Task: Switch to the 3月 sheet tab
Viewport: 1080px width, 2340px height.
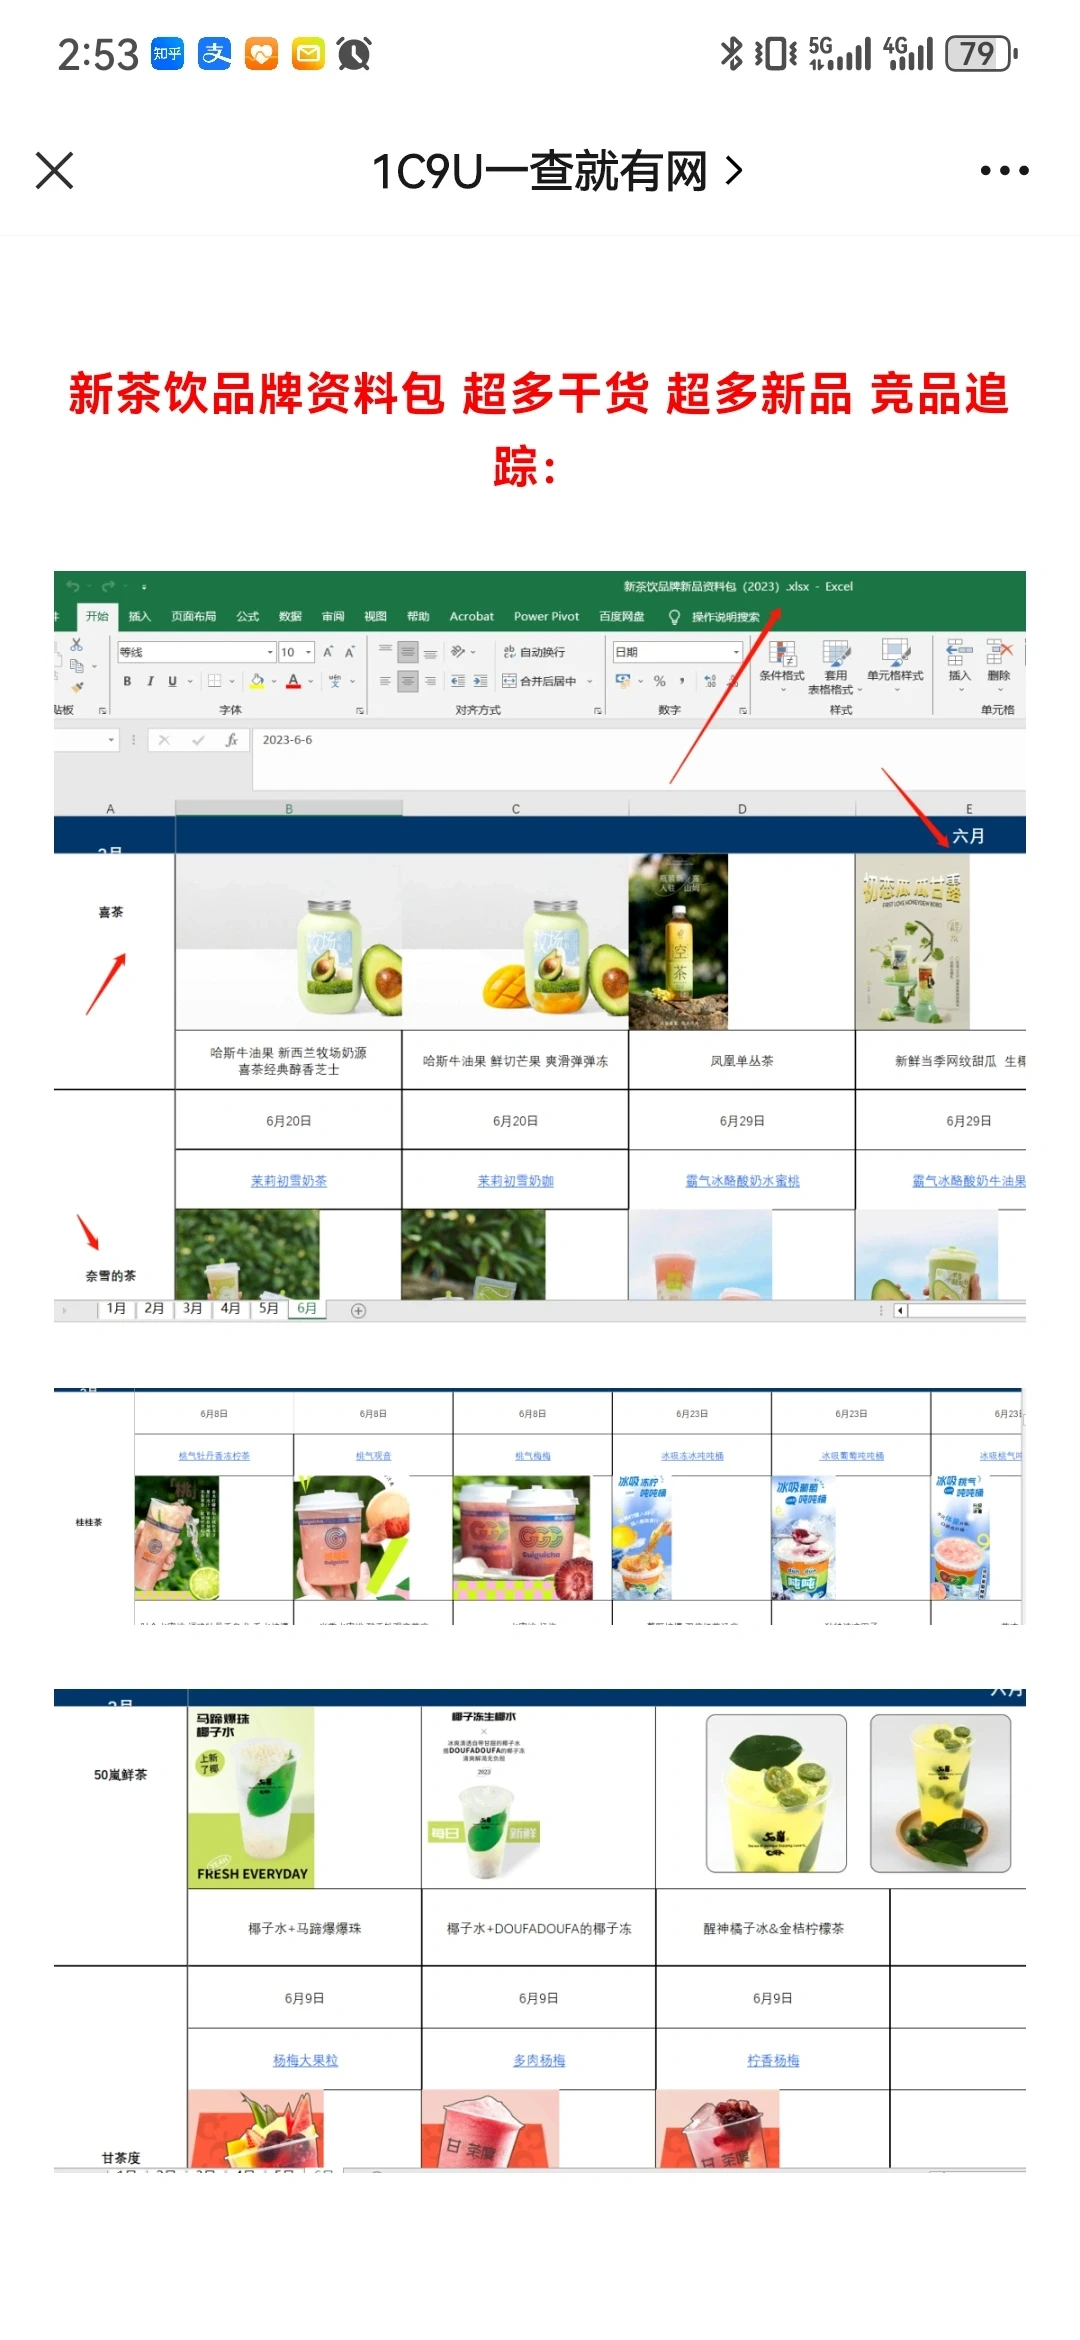Action: pos(192,1308)
